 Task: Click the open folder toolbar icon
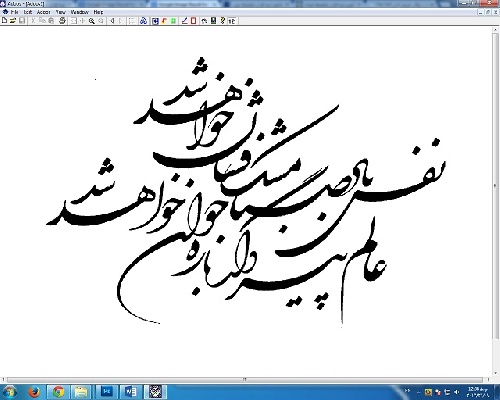pyautogui.click(x=13, y=21)
